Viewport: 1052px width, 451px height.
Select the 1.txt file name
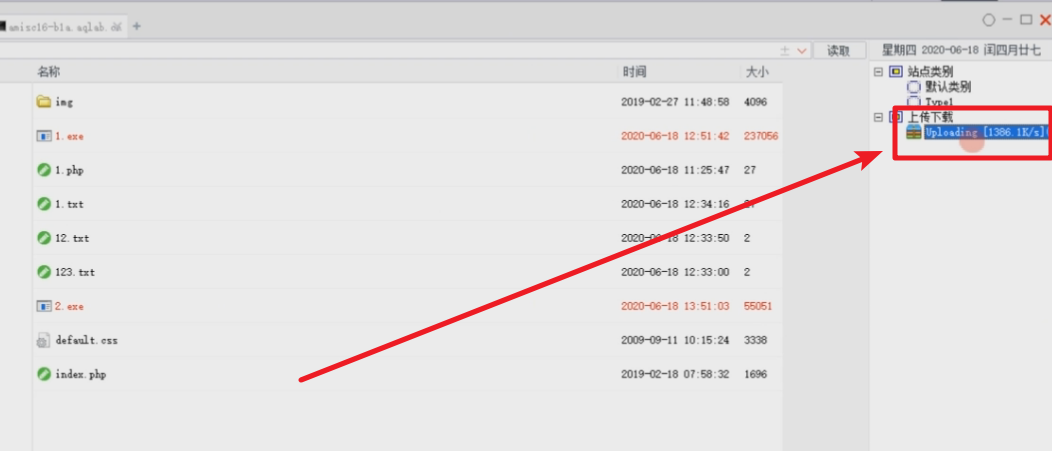[69, 204]
